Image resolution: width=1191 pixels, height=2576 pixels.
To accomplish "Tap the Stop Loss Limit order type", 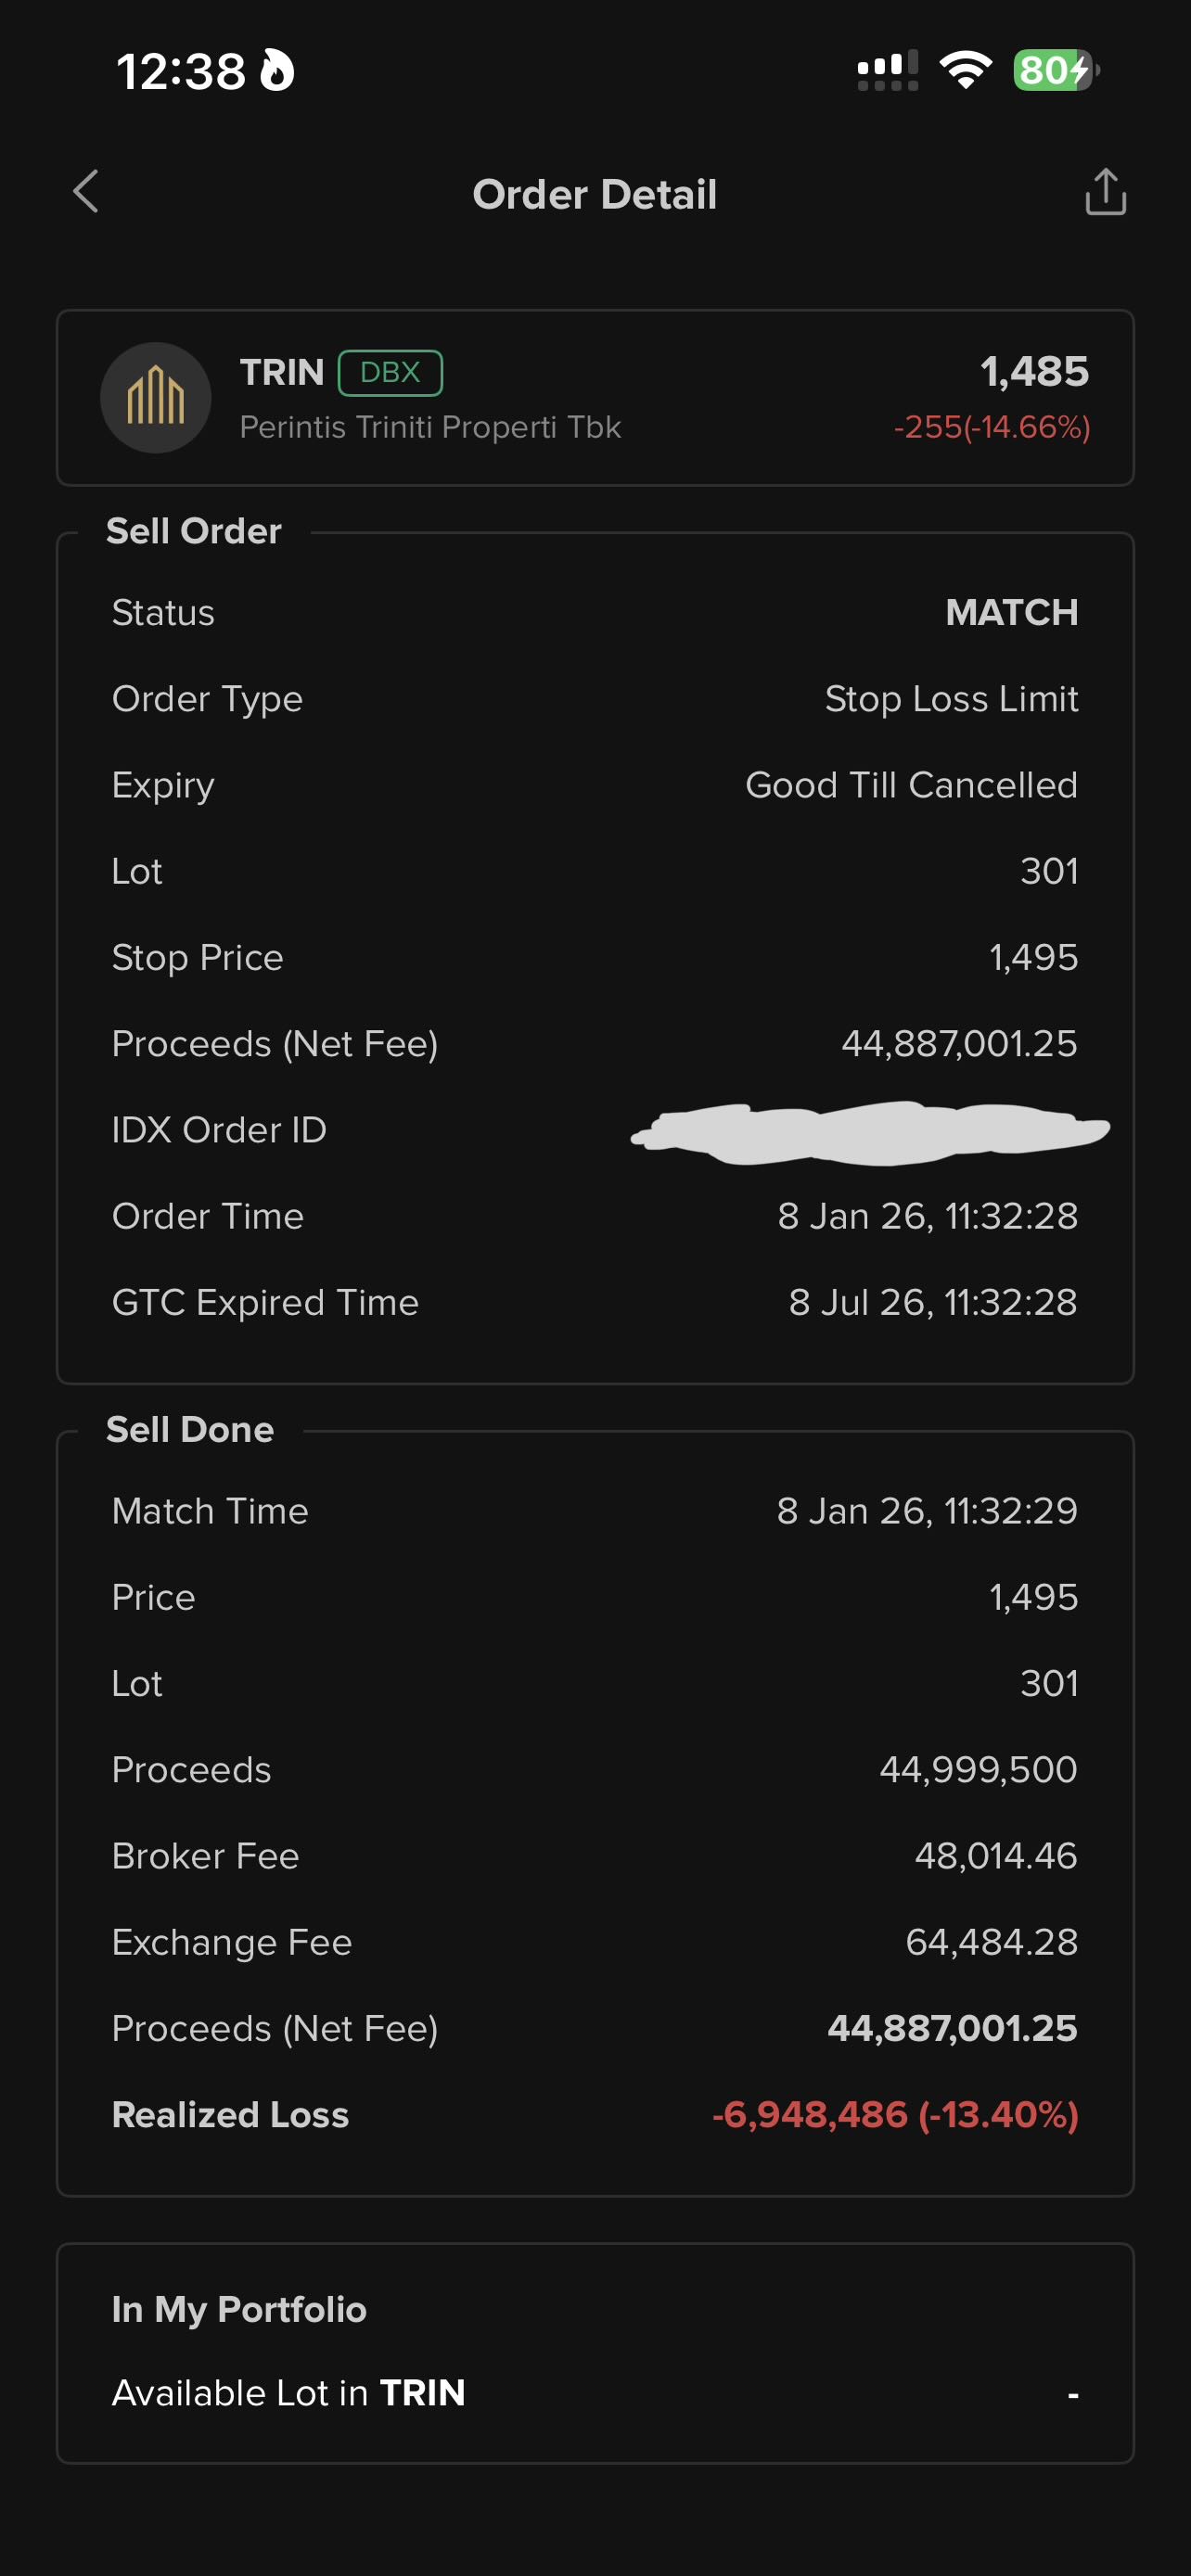I will click(951, 699).
